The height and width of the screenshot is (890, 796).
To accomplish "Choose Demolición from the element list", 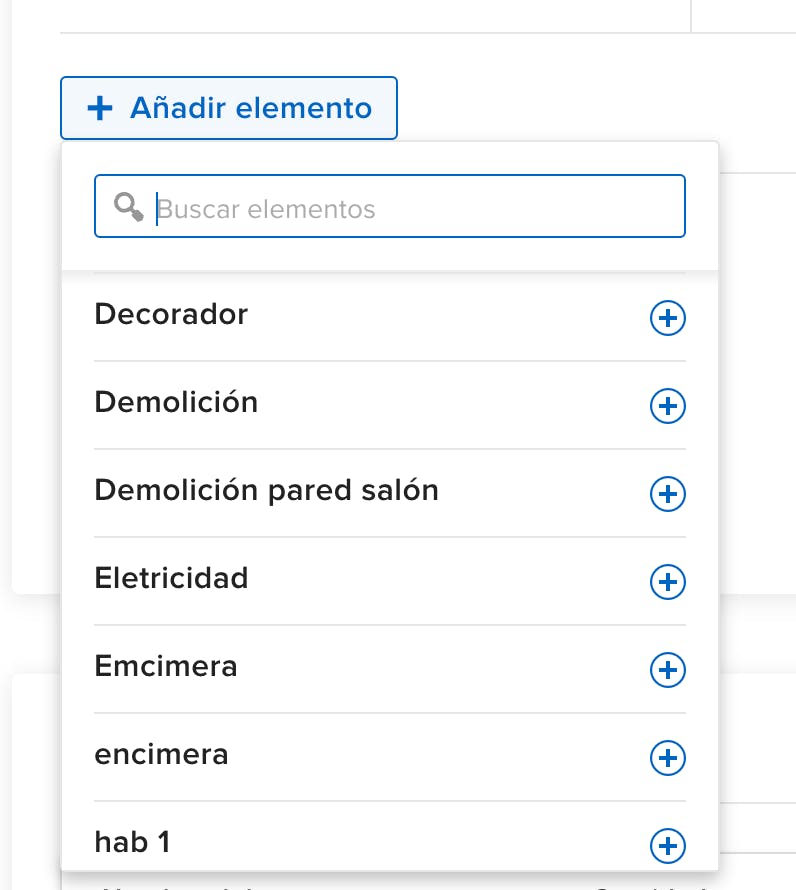I will (x=176, y=402).
